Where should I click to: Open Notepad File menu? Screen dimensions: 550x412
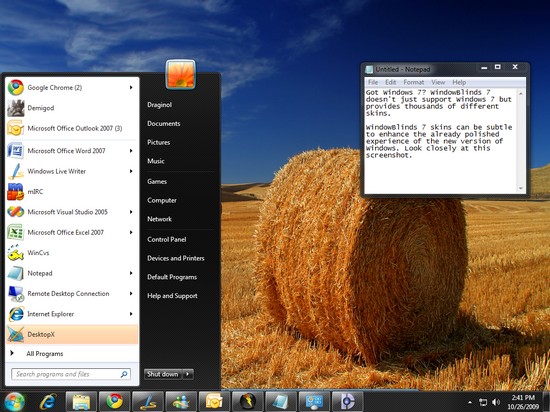(x=373, y=82)
